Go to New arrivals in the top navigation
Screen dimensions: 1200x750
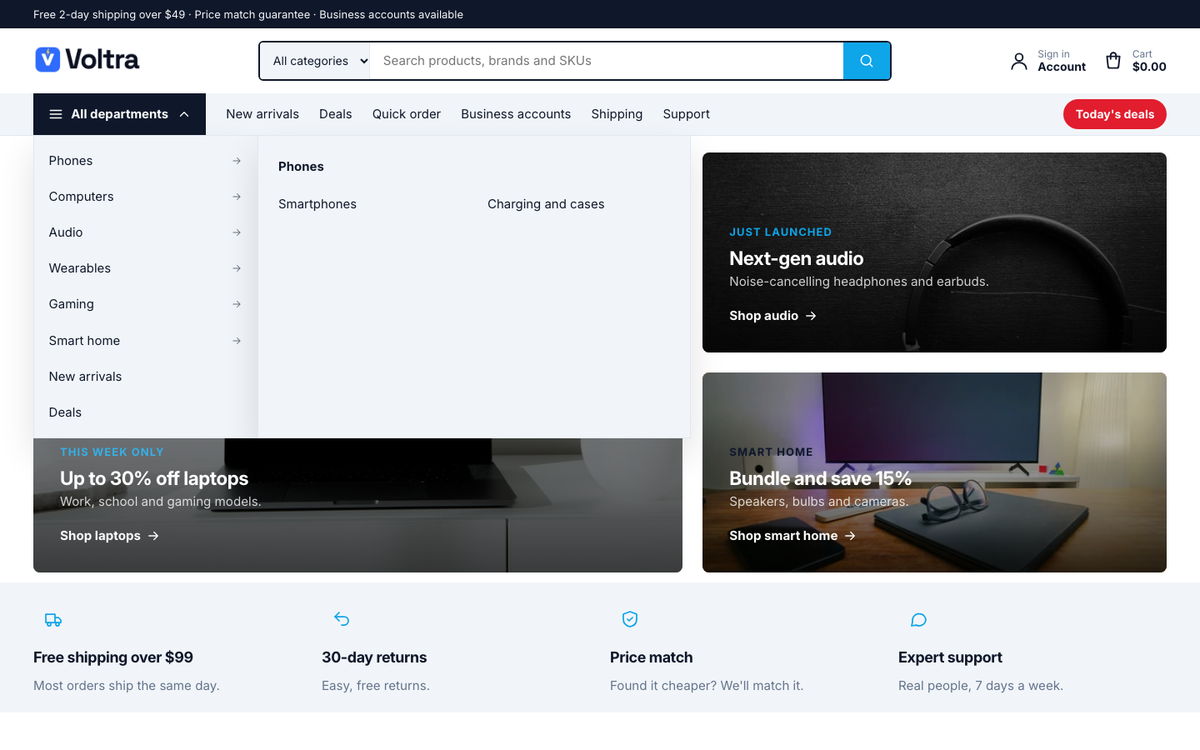click(262, 114)
